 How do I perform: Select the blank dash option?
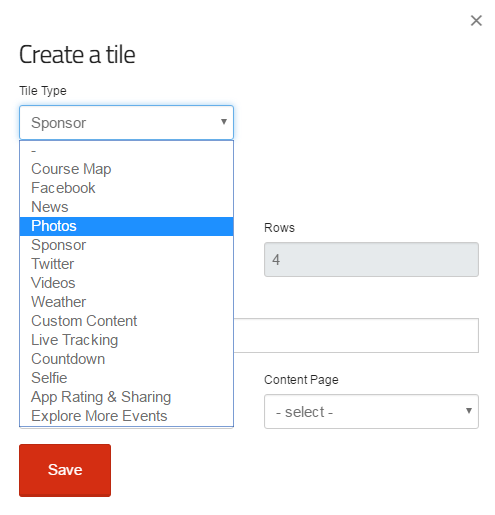point(126,151)
